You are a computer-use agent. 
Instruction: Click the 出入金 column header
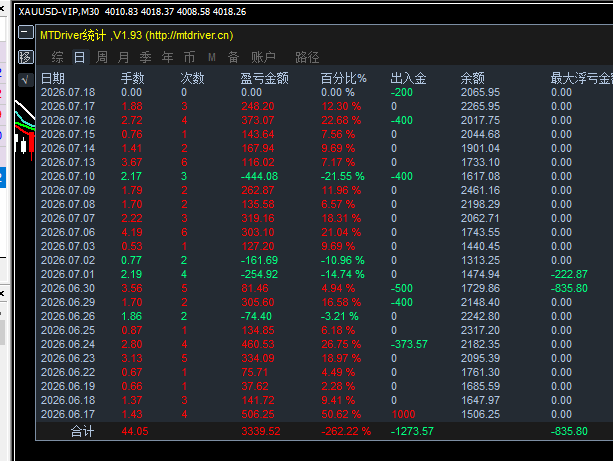click(408, 78)
